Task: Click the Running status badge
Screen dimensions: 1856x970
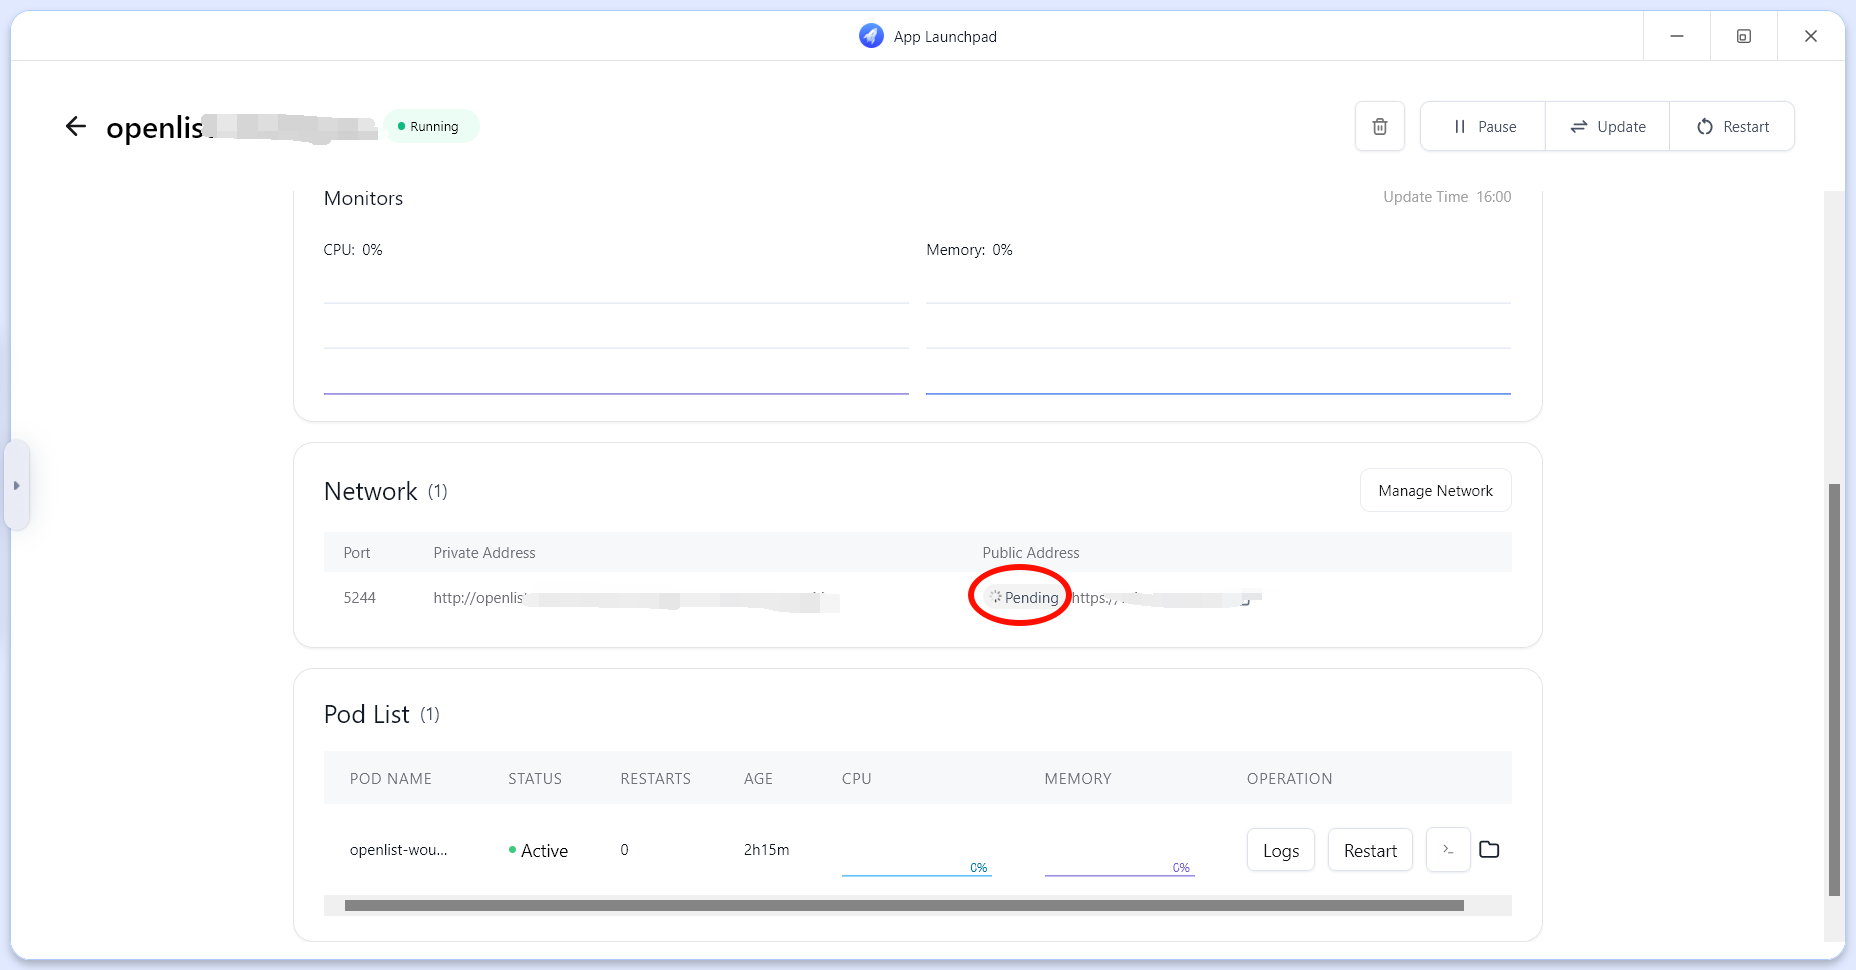Action: (x=431, y=126)
